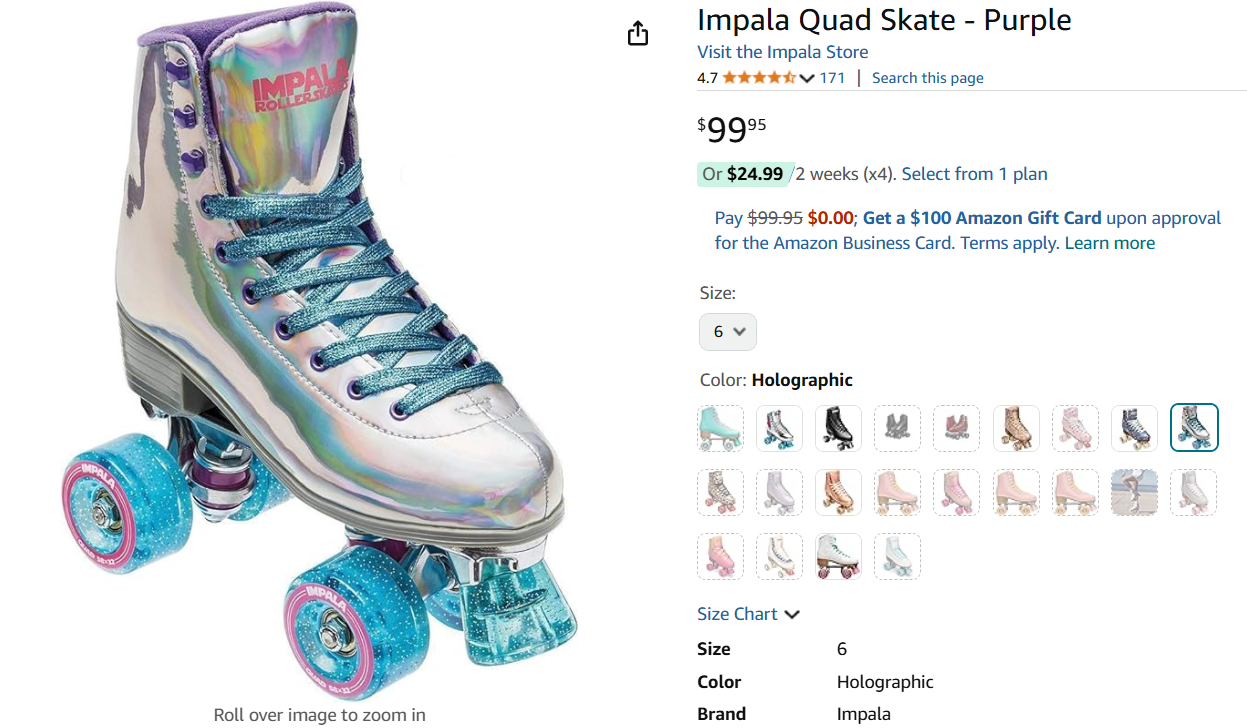The image size is (1247, 728).
Task: Click the share icon beside the product image
Action: click(x=638, y=34)
